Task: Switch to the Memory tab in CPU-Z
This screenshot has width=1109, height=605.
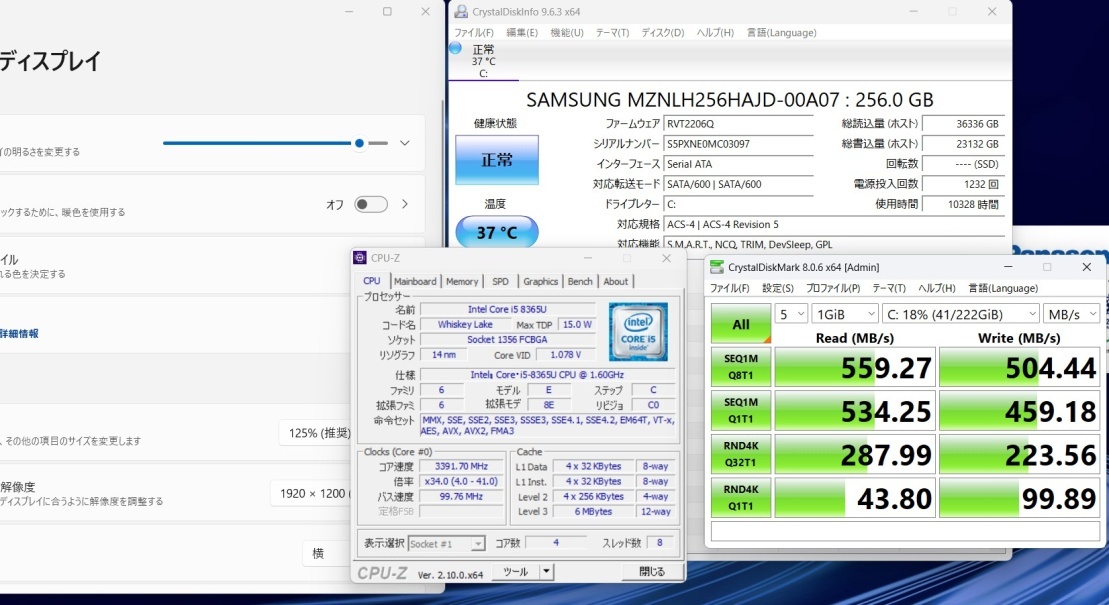Action: (462, 281)
